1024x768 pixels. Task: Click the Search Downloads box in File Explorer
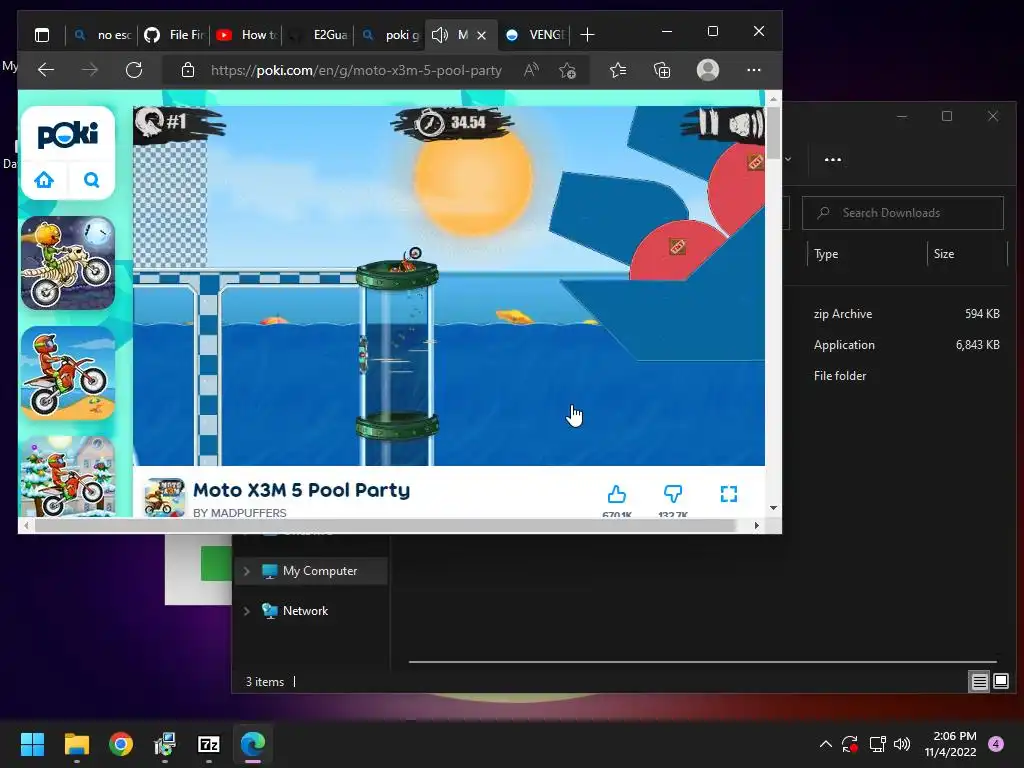pos(903,213)
